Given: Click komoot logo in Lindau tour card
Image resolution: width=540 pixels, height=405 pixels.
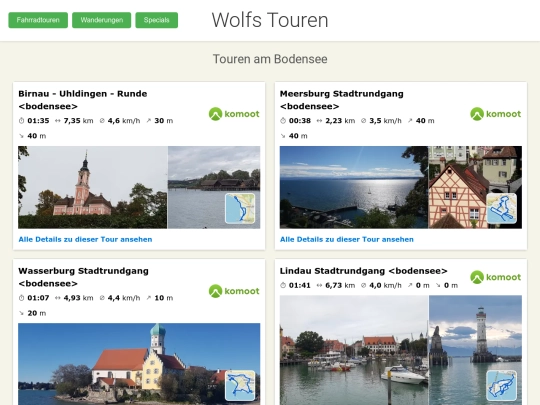Looking at the screenshot, I should [x=496, y=277].
